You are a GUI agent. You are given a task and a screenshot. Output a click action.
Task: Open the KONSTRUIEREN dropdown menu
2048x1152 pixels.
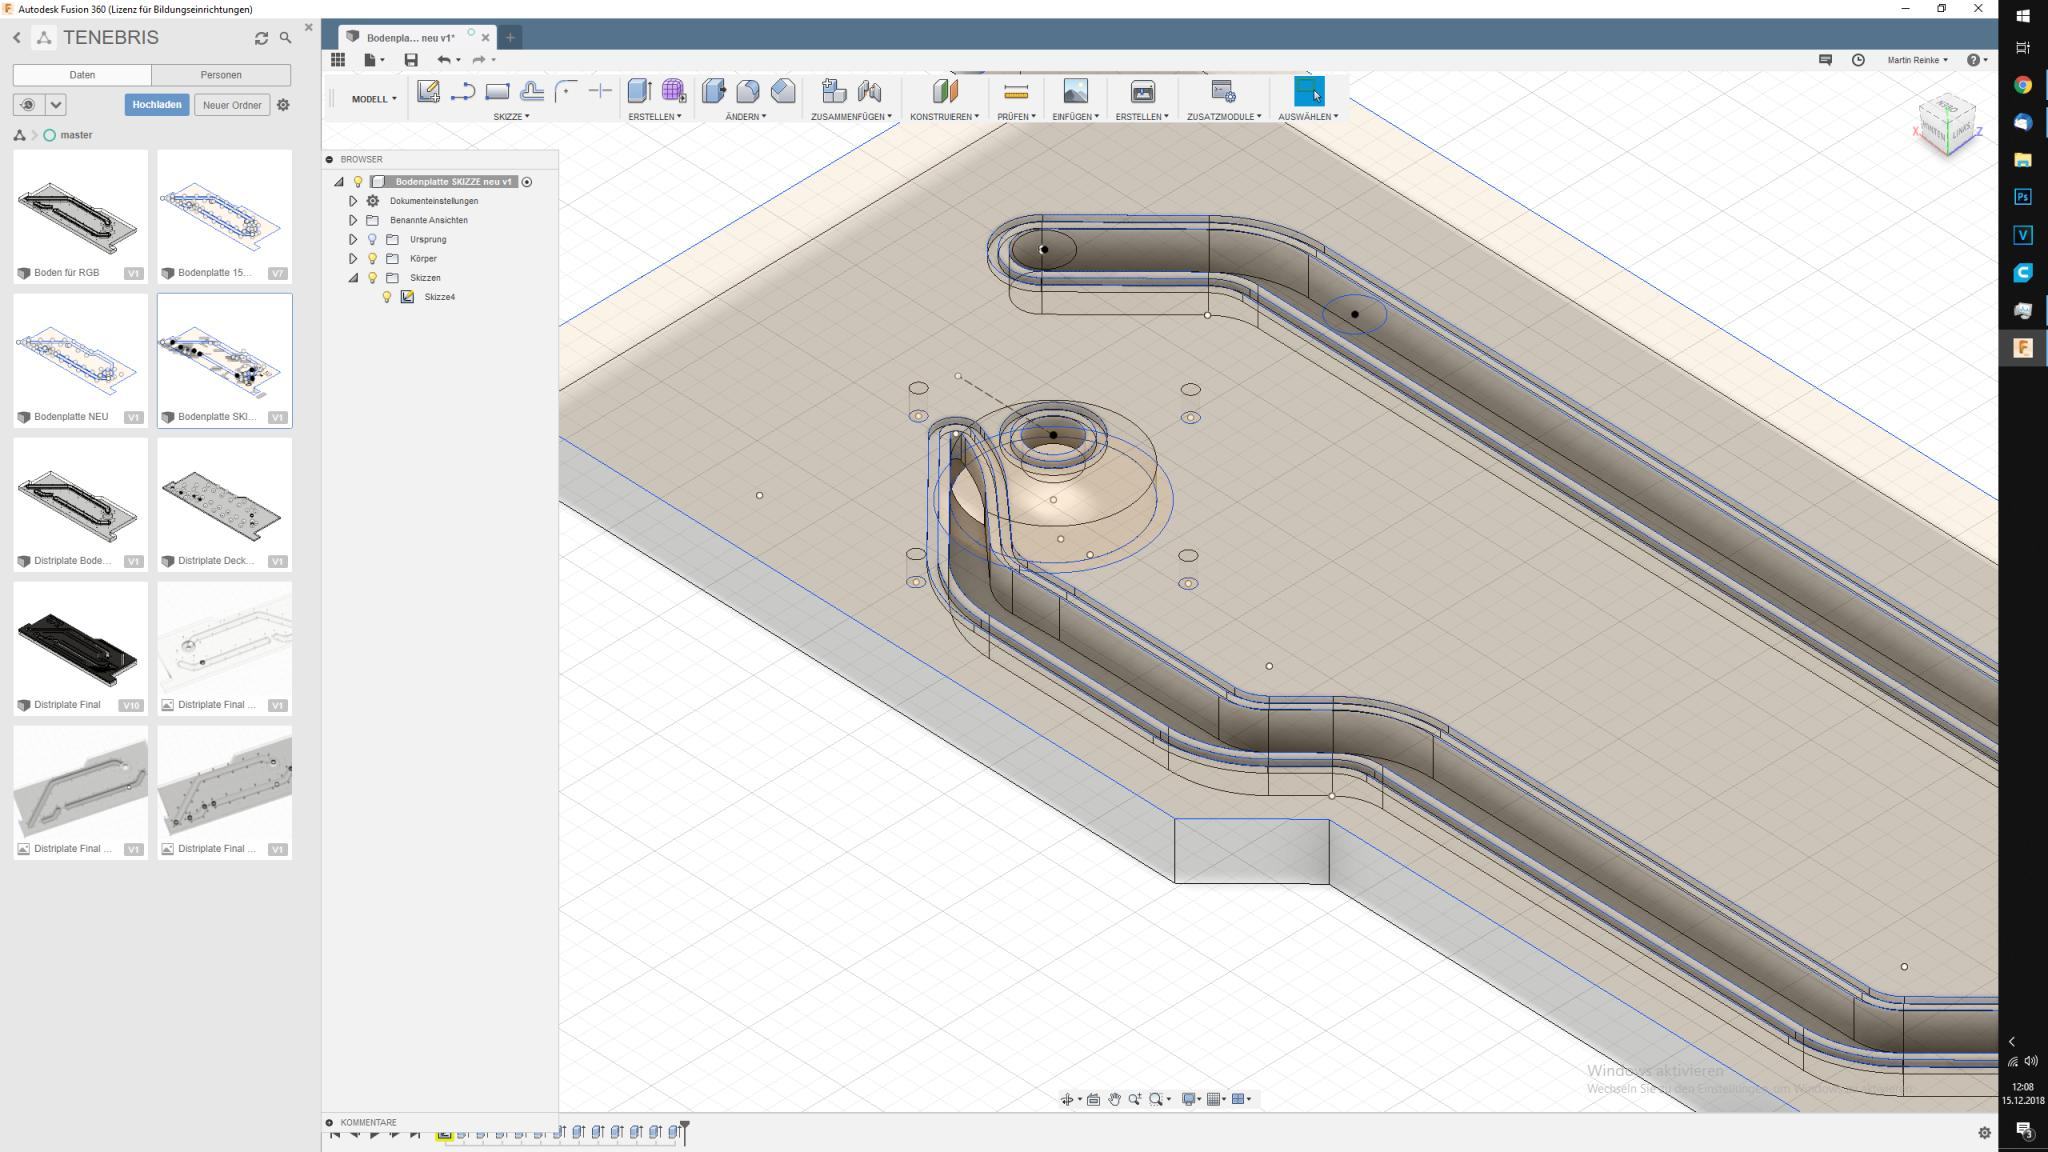click(x=943, y=117)
